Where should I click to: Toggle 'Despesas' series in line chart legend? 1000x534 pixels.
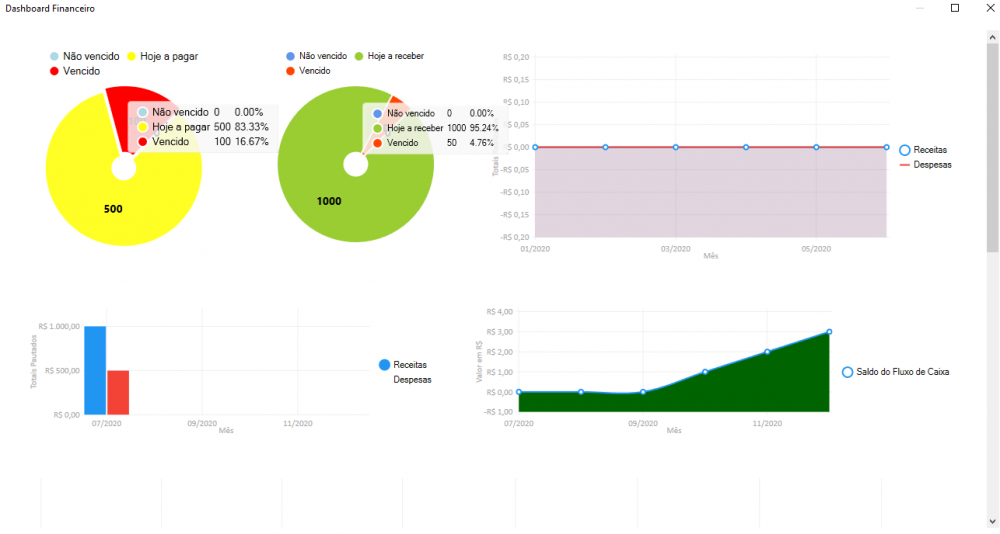point(932,164)
